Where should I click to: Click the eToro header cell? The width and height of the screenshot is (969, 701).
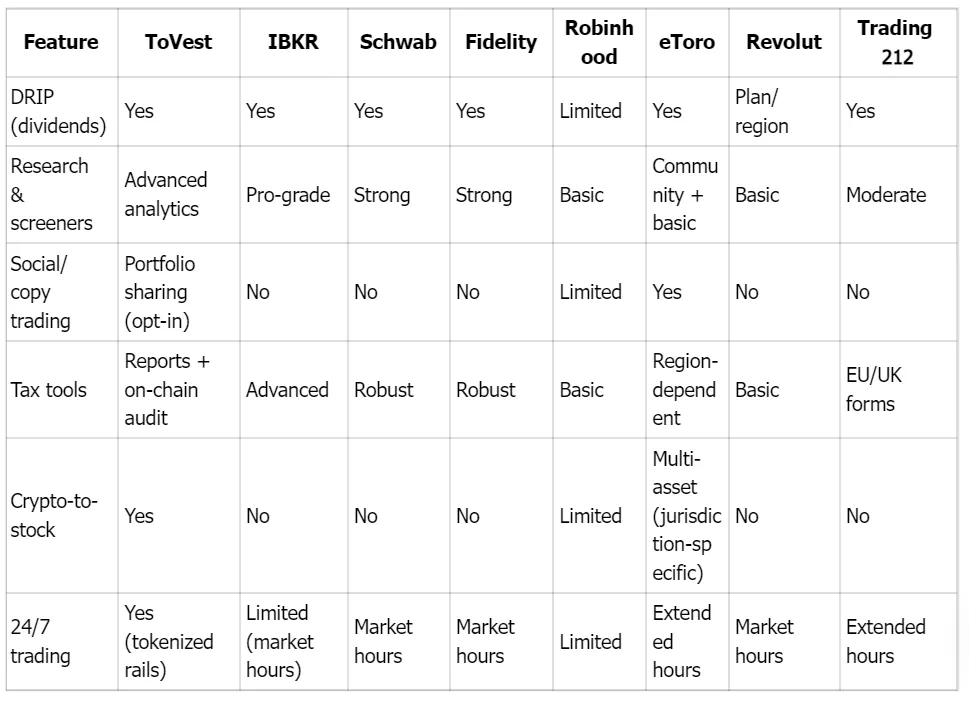[685, 42]
